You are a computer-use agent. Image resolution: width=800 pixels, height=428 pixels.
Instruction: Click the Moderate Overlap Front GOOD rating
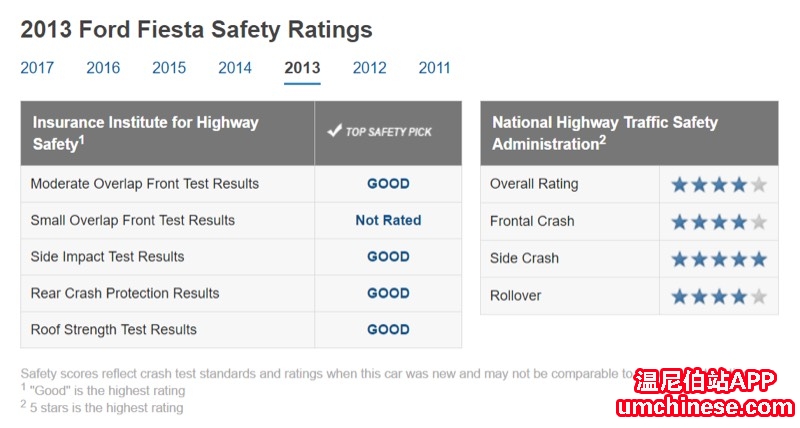[x=388, y=184]
